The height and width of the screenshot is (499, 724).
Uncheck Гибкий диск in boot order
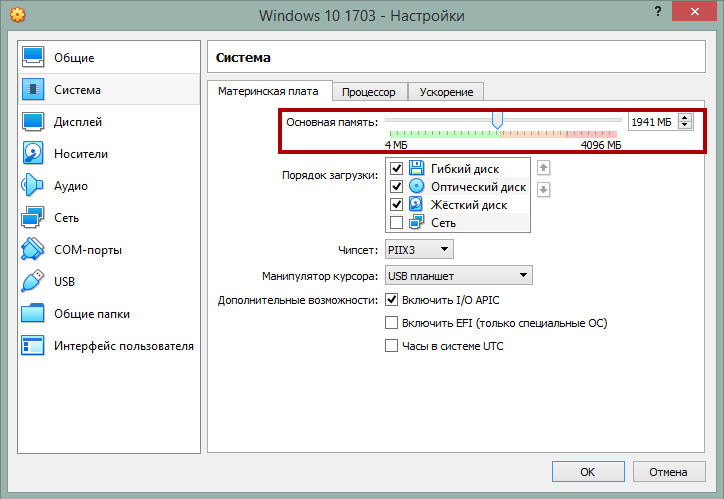396,168
